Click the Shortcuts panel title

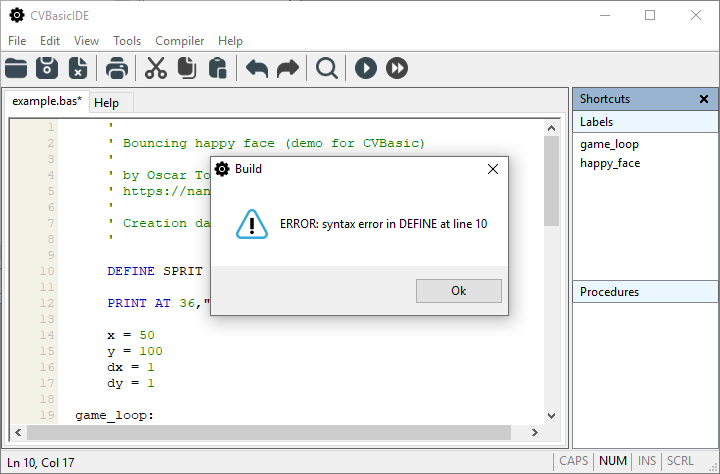[605, 99]
